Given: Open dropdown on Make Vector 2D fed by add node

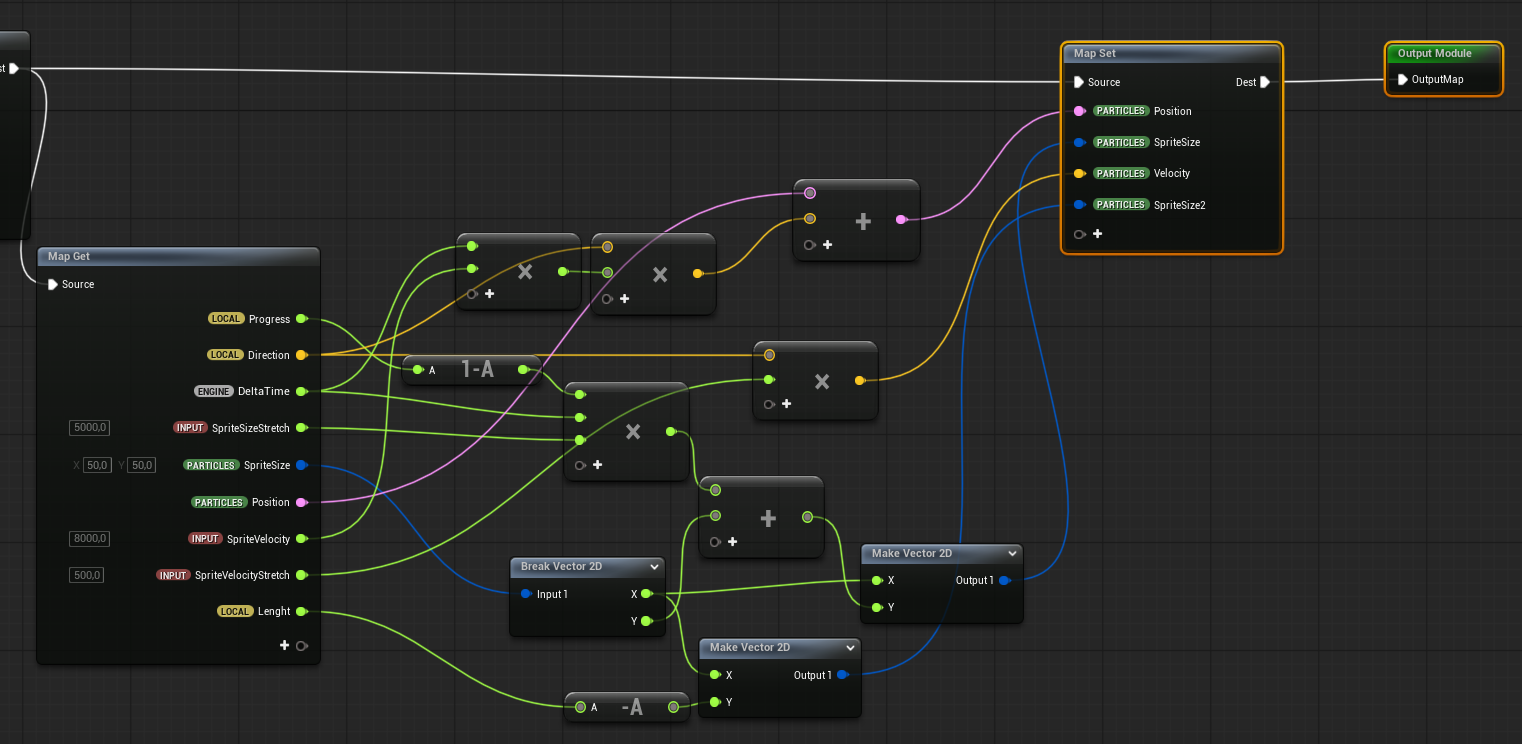Looking at the screenshot, I should pos(1011,553).
